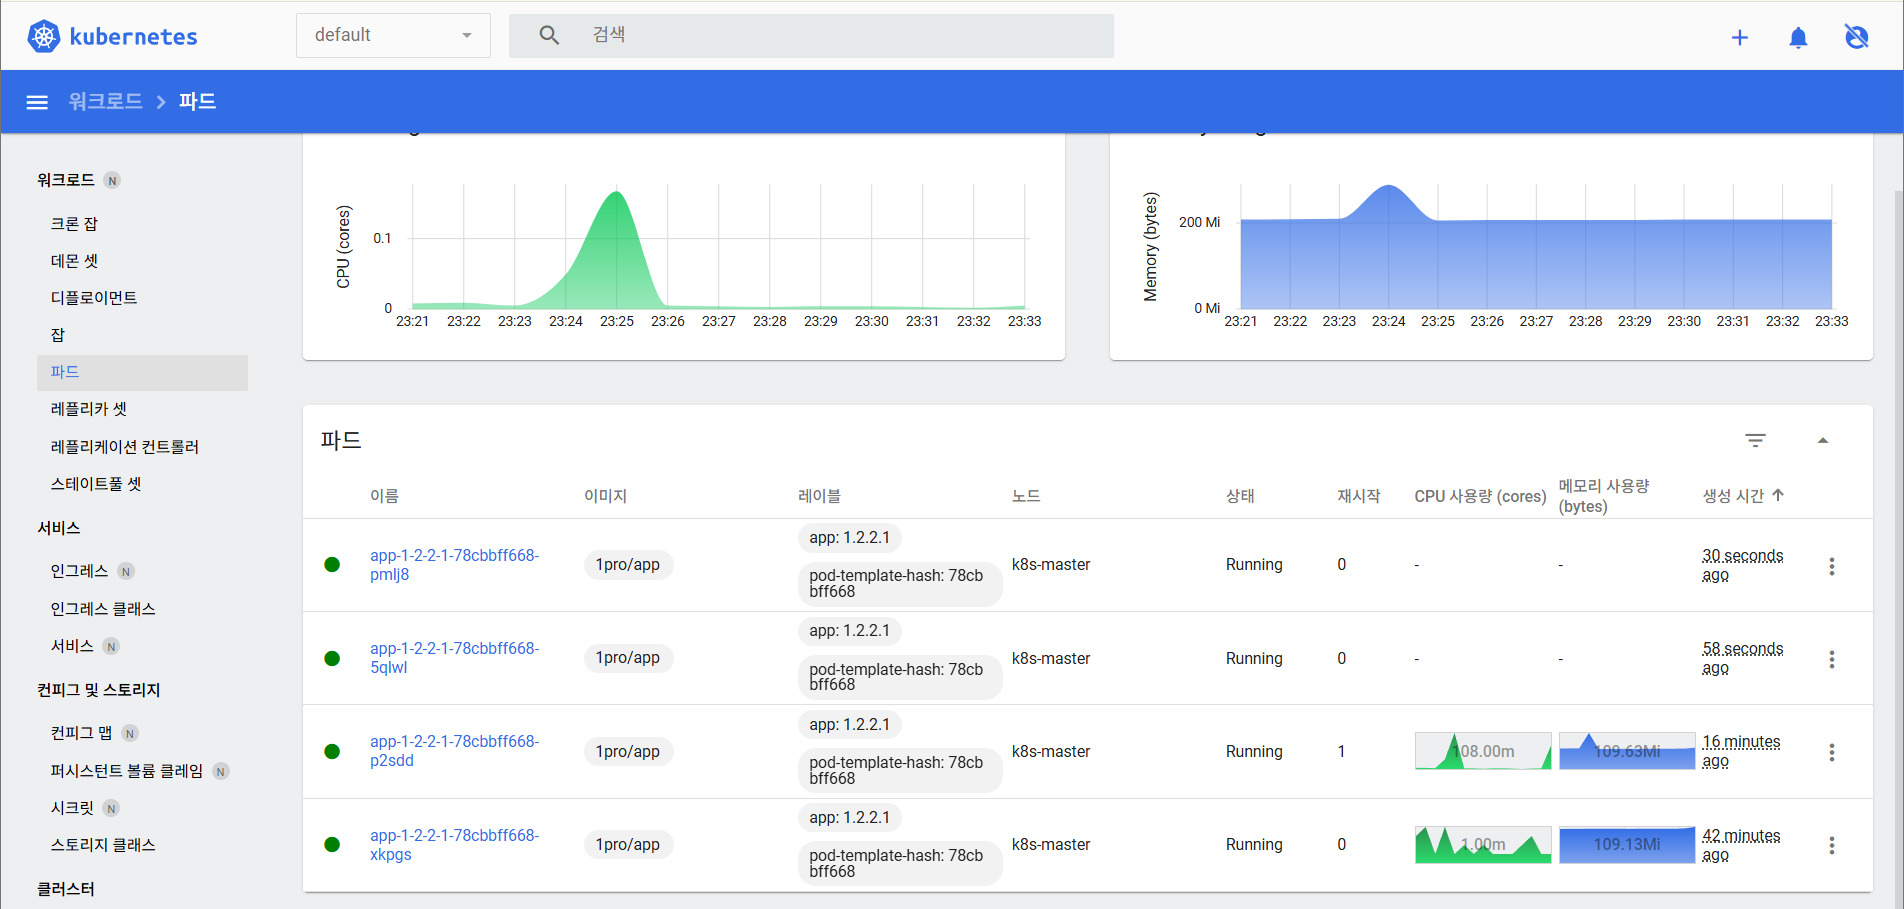Open 클러스터 section in sidebar

66,889
